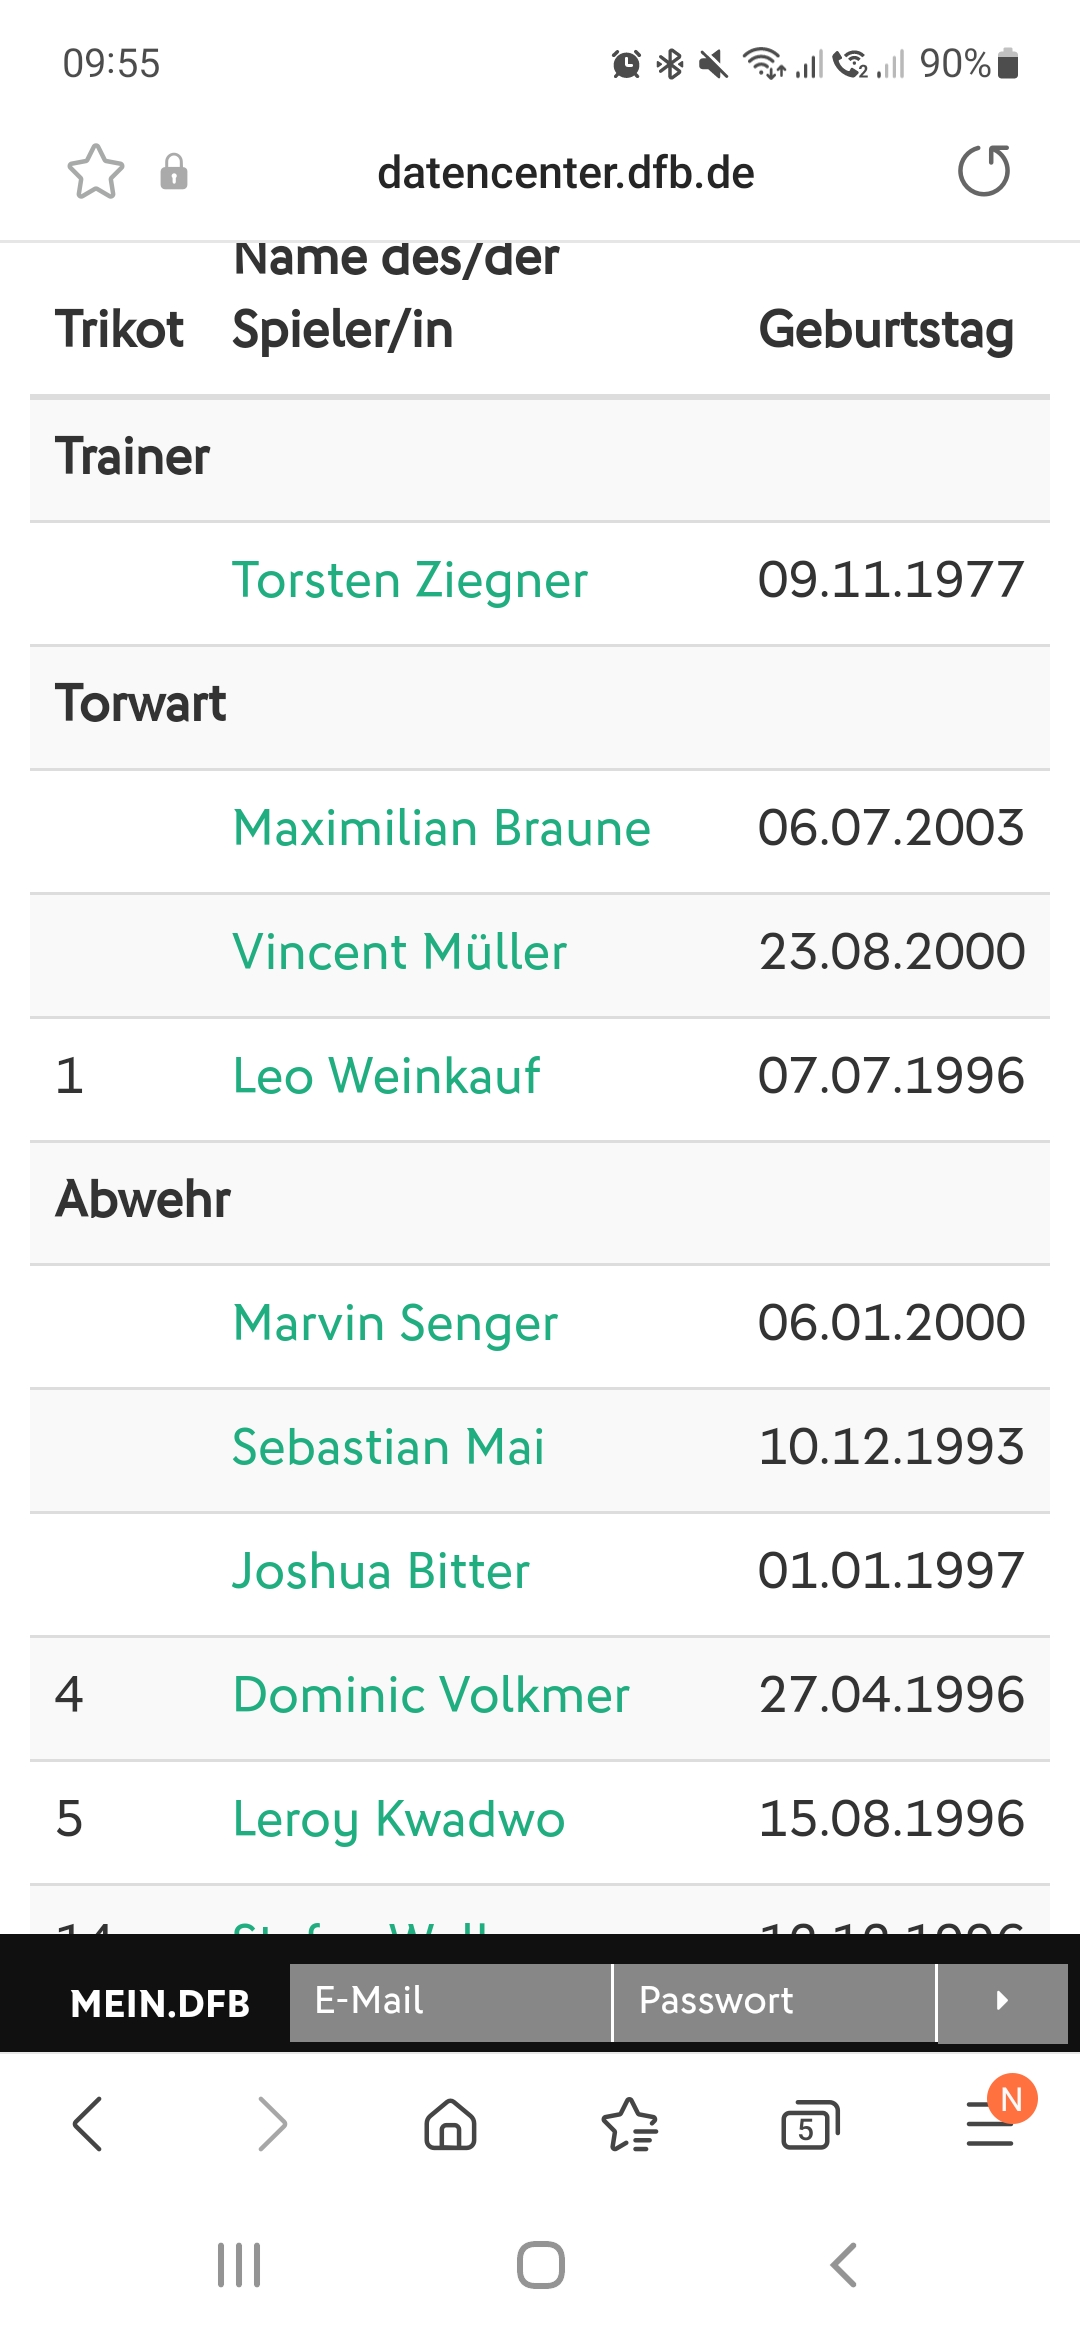
Task: Go back using browser back arrow
Action: [88, 2123]
